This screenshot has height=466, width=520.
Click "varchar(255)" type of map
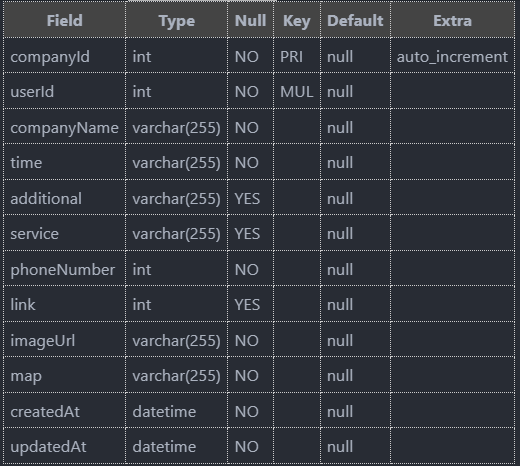coord(177,376)
